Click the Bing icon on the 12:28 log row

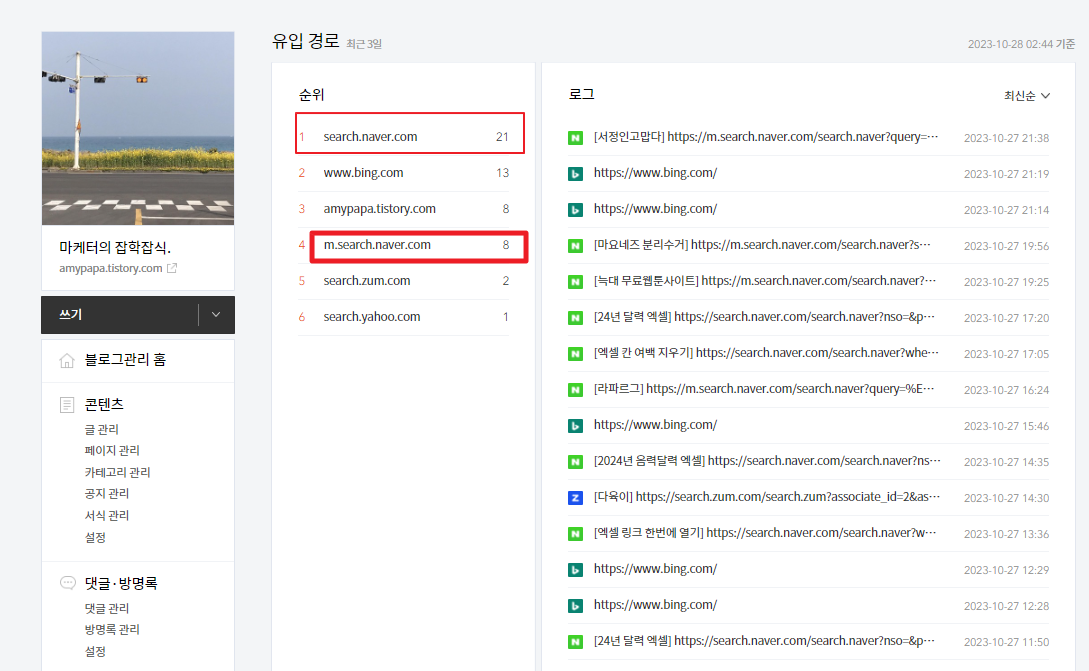575,606
